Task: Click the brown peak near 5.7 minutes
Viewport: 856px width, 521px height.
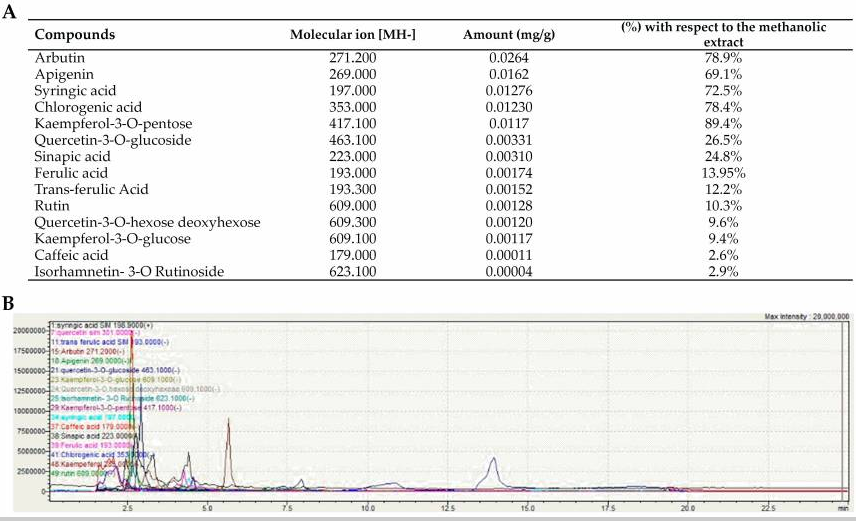Action: click(228, 424)
